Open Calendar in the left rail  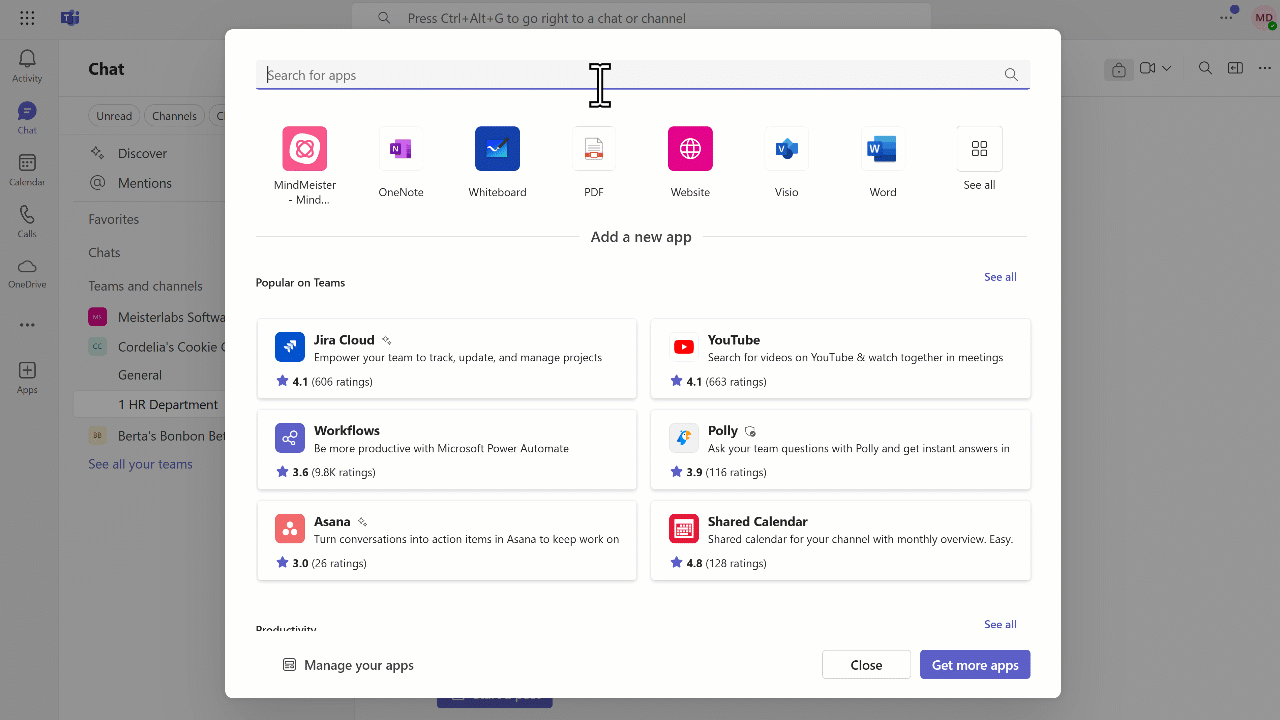27,170
